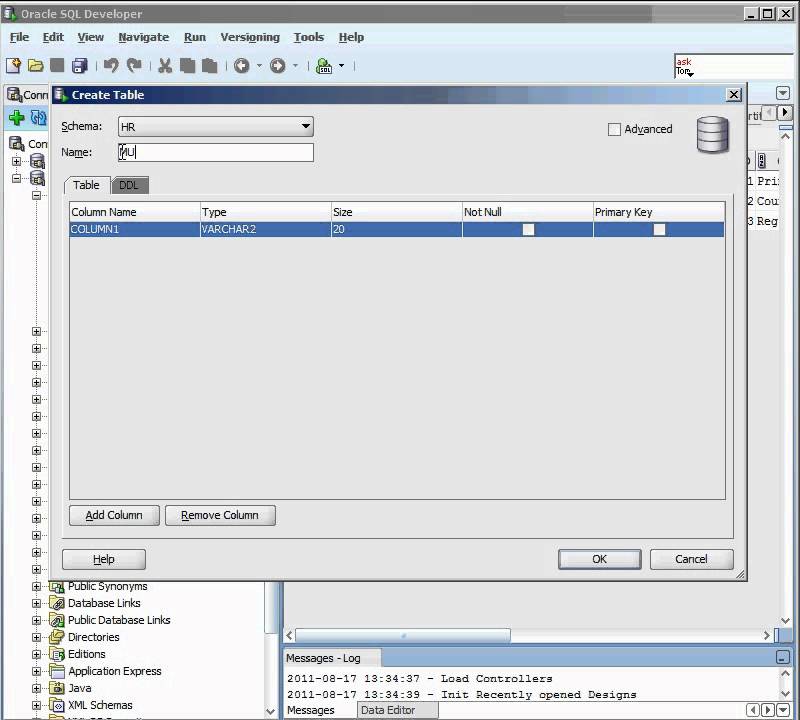Image resolution: width=800 pixels, height=720 pixels.
Task: Click the Copy toolbar icon
Action: (187, 65)
